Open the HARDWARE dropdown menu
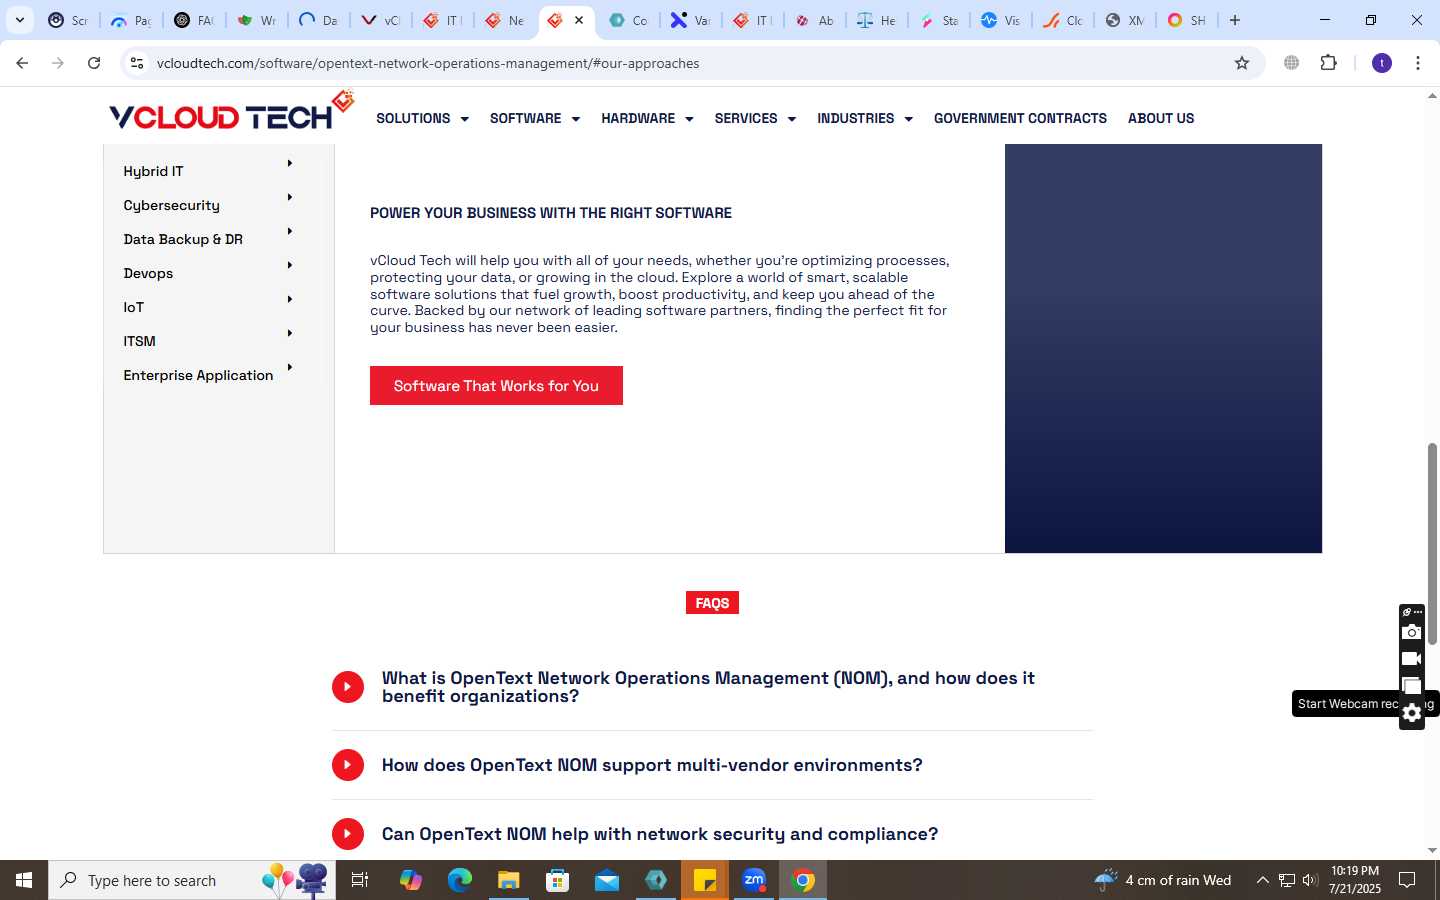Viewport: 1440px width, 900px height. click(x=647, y=118)
